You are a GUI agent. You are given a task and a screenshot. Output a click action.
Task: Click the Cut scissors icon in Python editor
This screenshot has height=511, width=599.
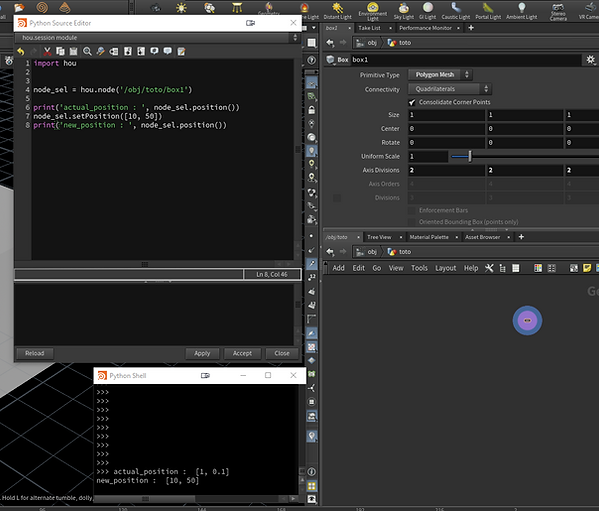(x=47, y=51)
